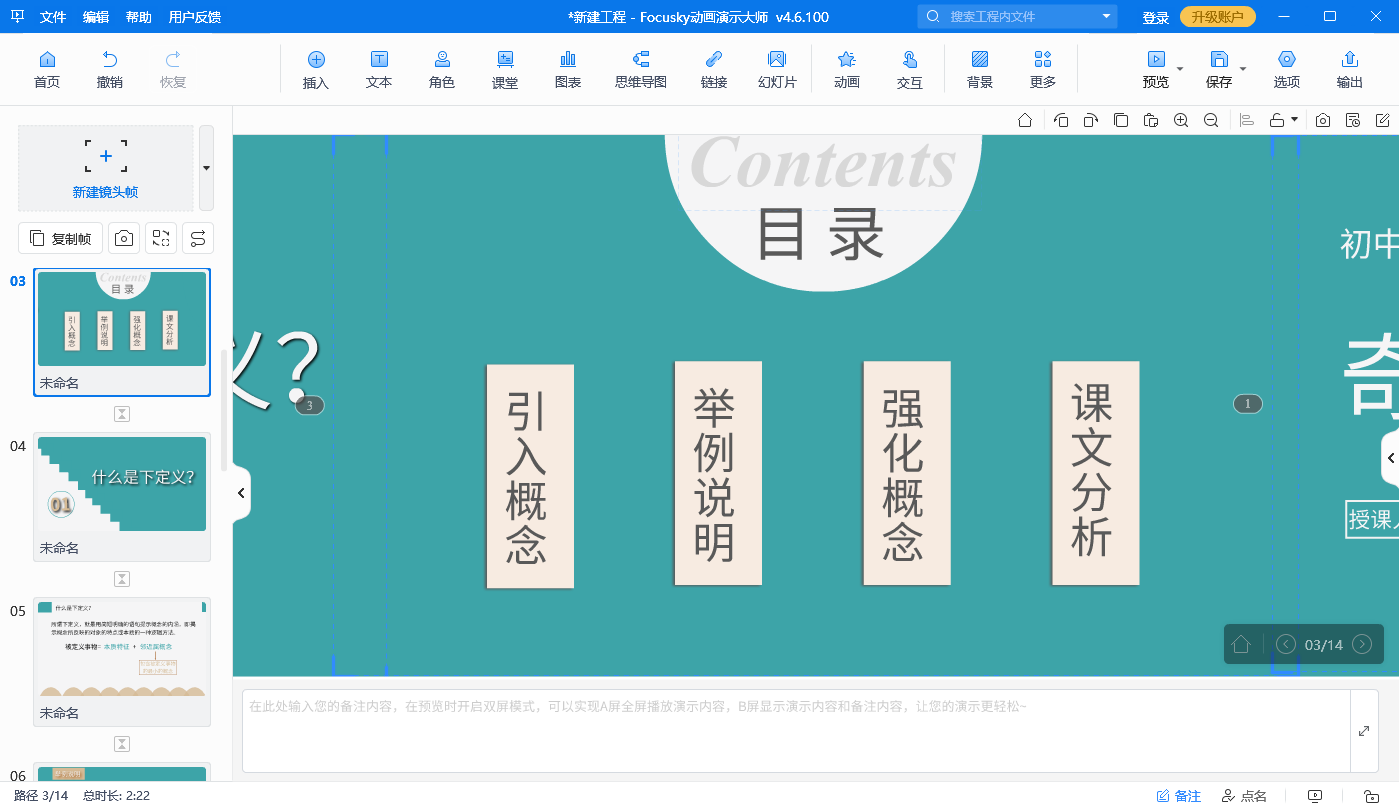This screenshot has width=1399, height=807.
Task: Expand the 保存 save dropdown arrow
Action: coord(1243,69)
